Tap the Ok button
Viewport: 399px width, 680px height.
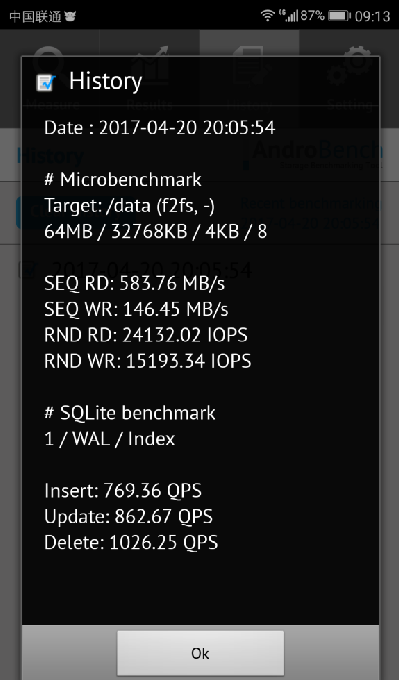pos(200,653)
